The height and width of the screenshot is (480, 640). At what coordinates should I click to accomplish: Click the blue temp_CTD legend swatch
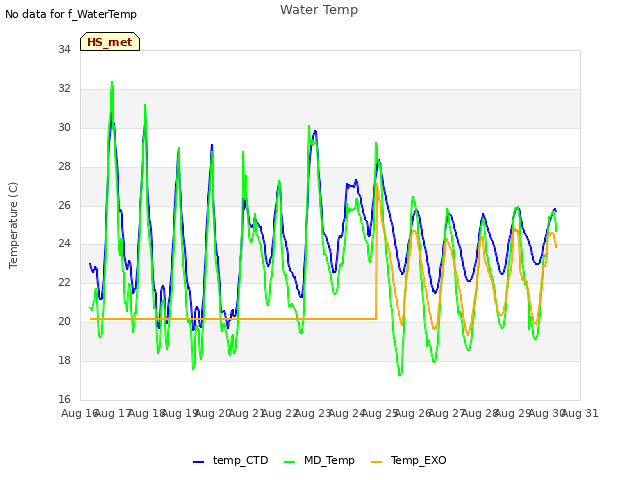(x=198, y=462)
